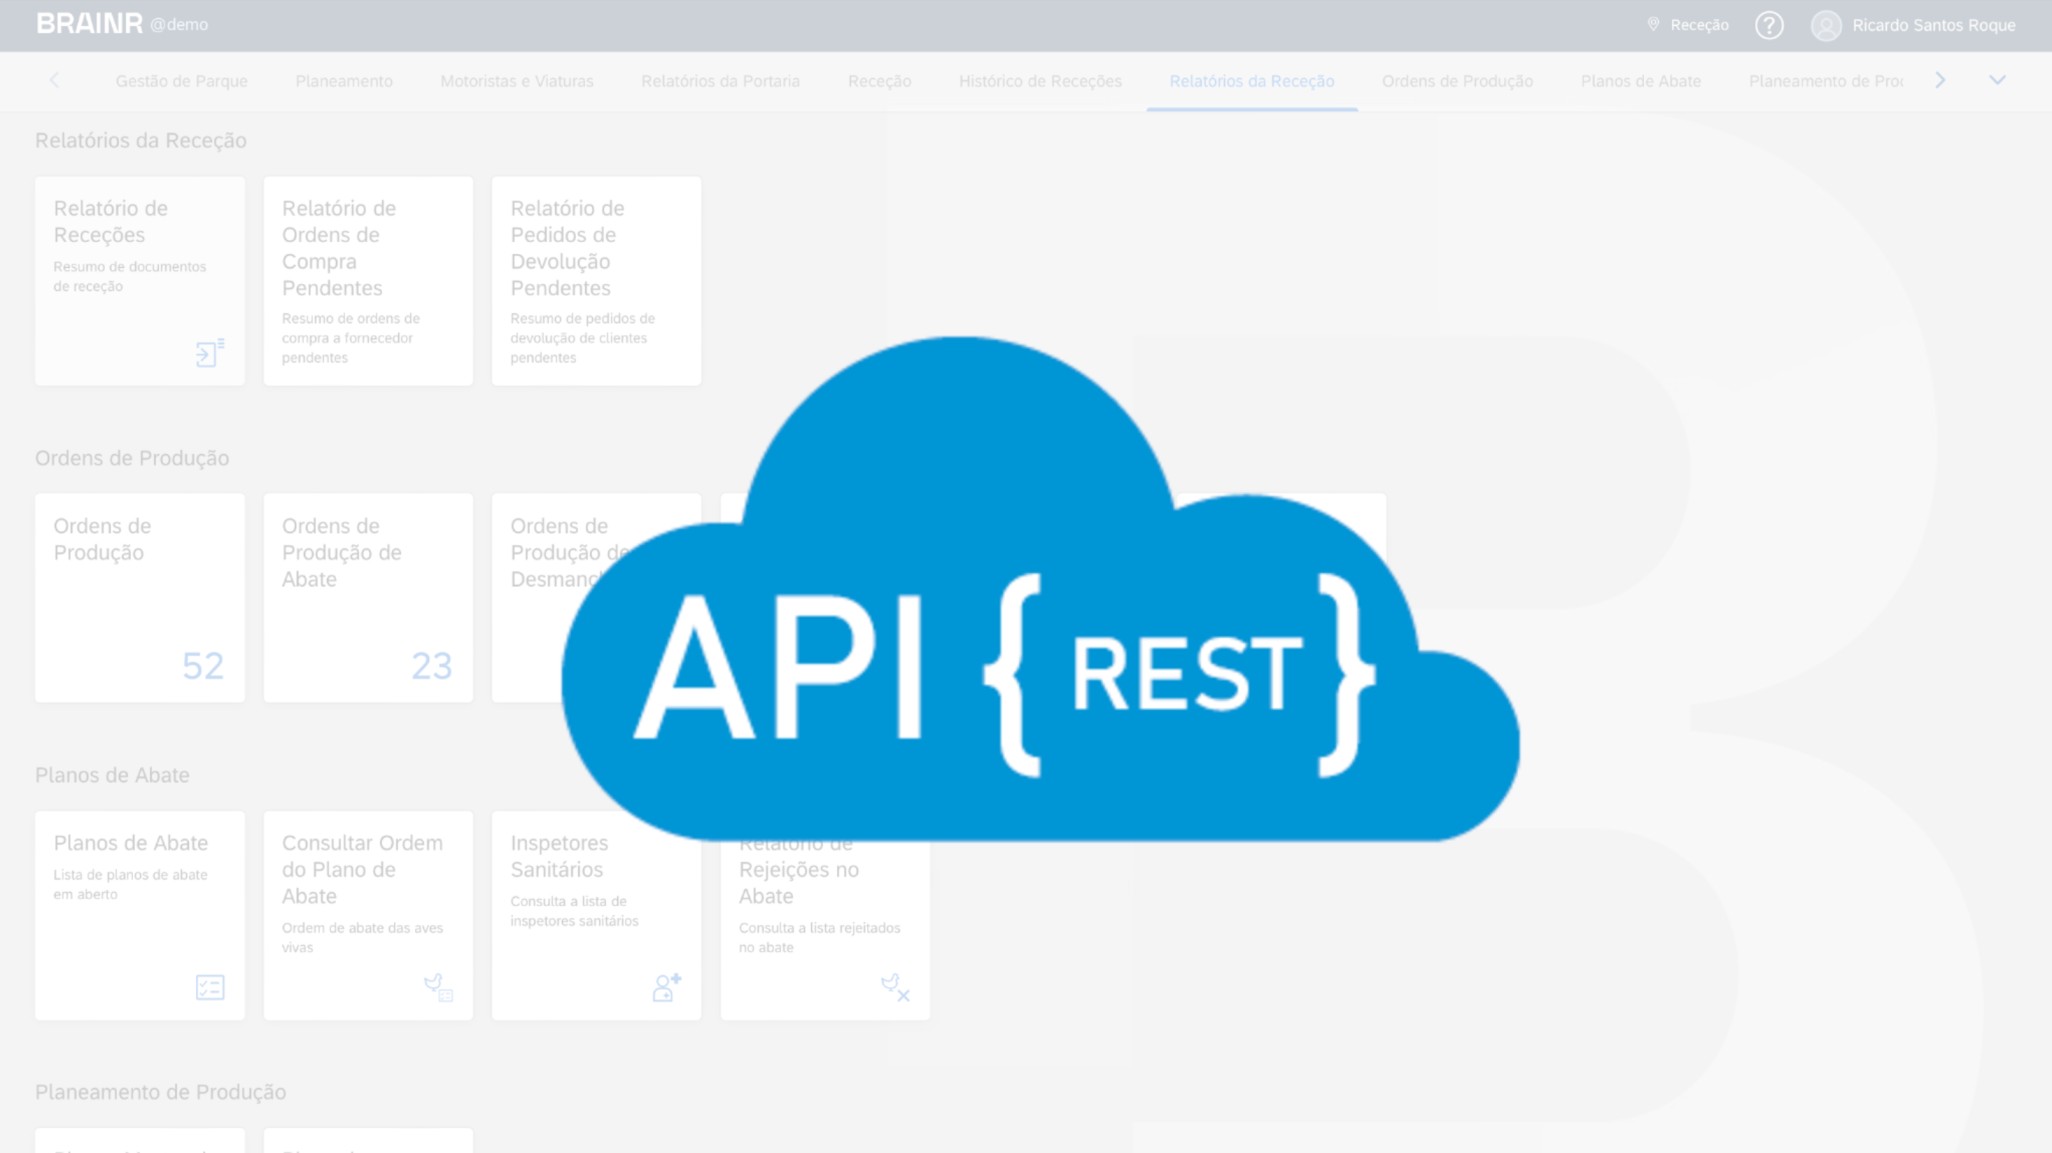Click the @demo tenant label

179,24
